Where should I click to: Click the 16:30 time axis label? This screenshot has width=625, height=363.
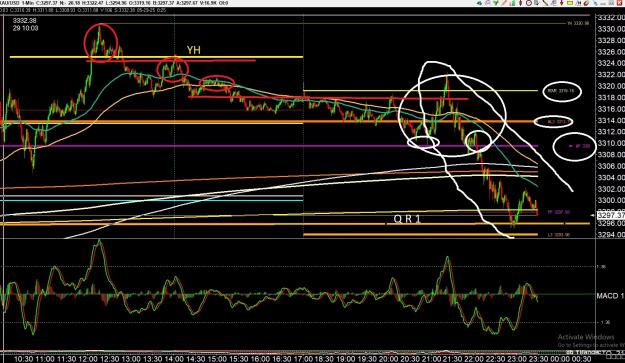click(x=281, y=359)
